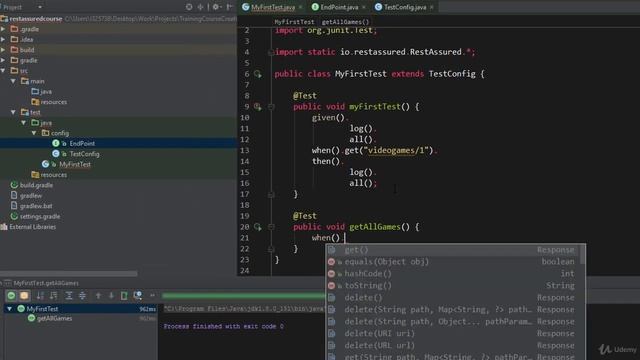Collapse the main folder arrow
Viewport: 640px width, 360px height.
(x=13, y=81)
